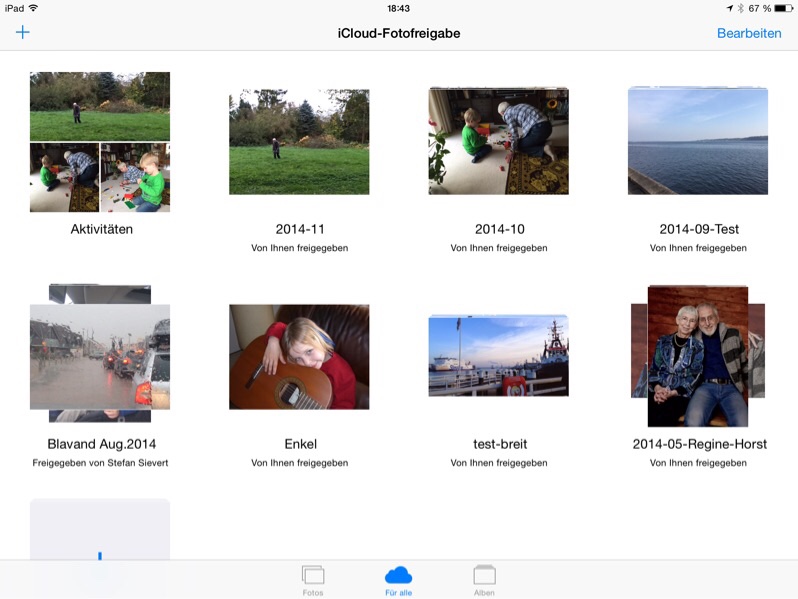The image size is (798, 599).
Task: Tap the Aktivitäten album label
Action: pos(101,229)
